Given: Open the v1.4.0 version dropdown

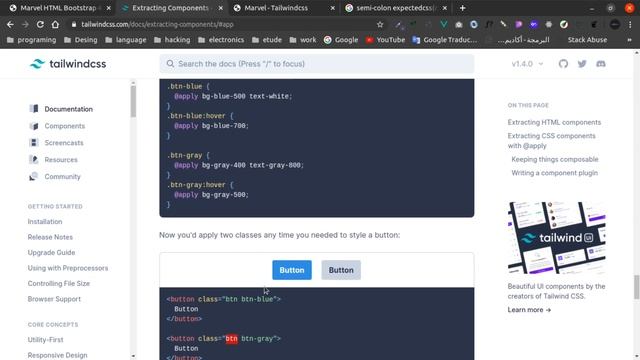Looking at the screenshot, I should pyautogui.click(x=527, y=64).
